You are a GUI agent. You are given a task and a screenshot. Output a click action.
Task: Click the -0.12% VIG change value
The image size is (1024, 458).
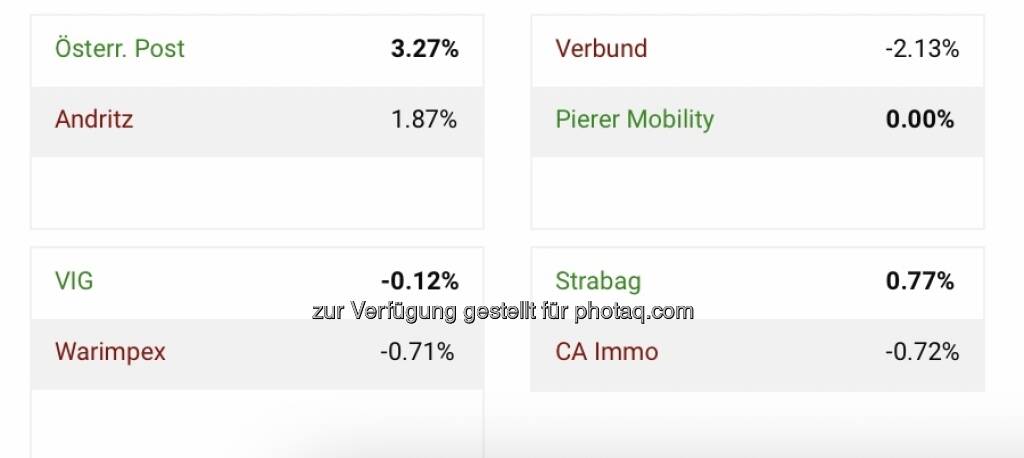(419, 281)
